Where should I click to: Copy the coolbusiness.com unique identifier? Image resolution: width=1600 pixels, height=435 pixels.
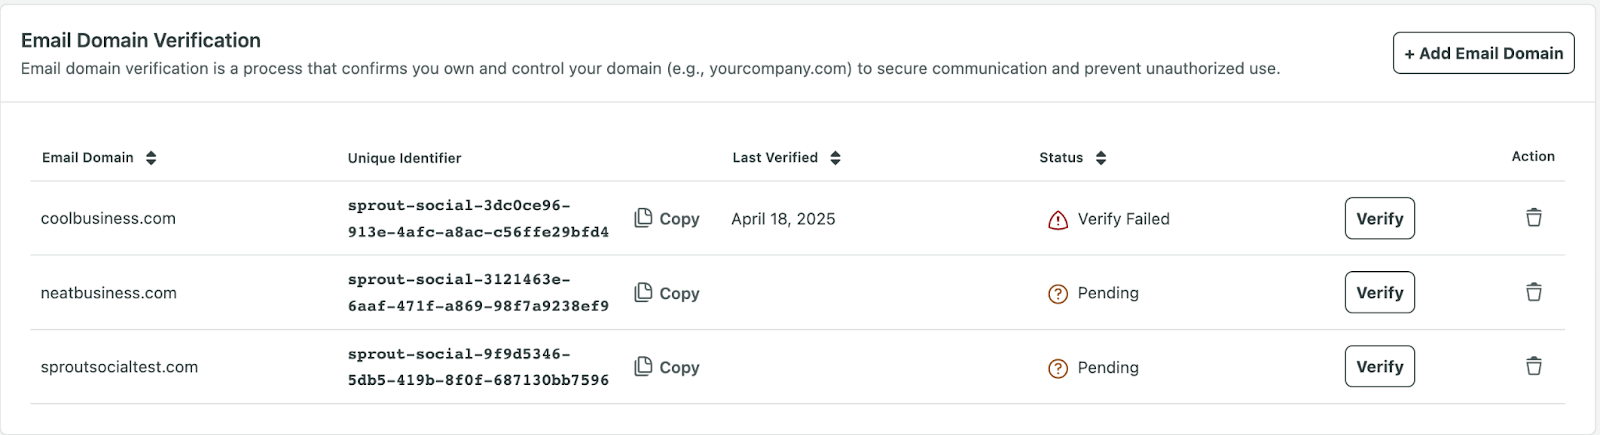click(x=667, y=218)
